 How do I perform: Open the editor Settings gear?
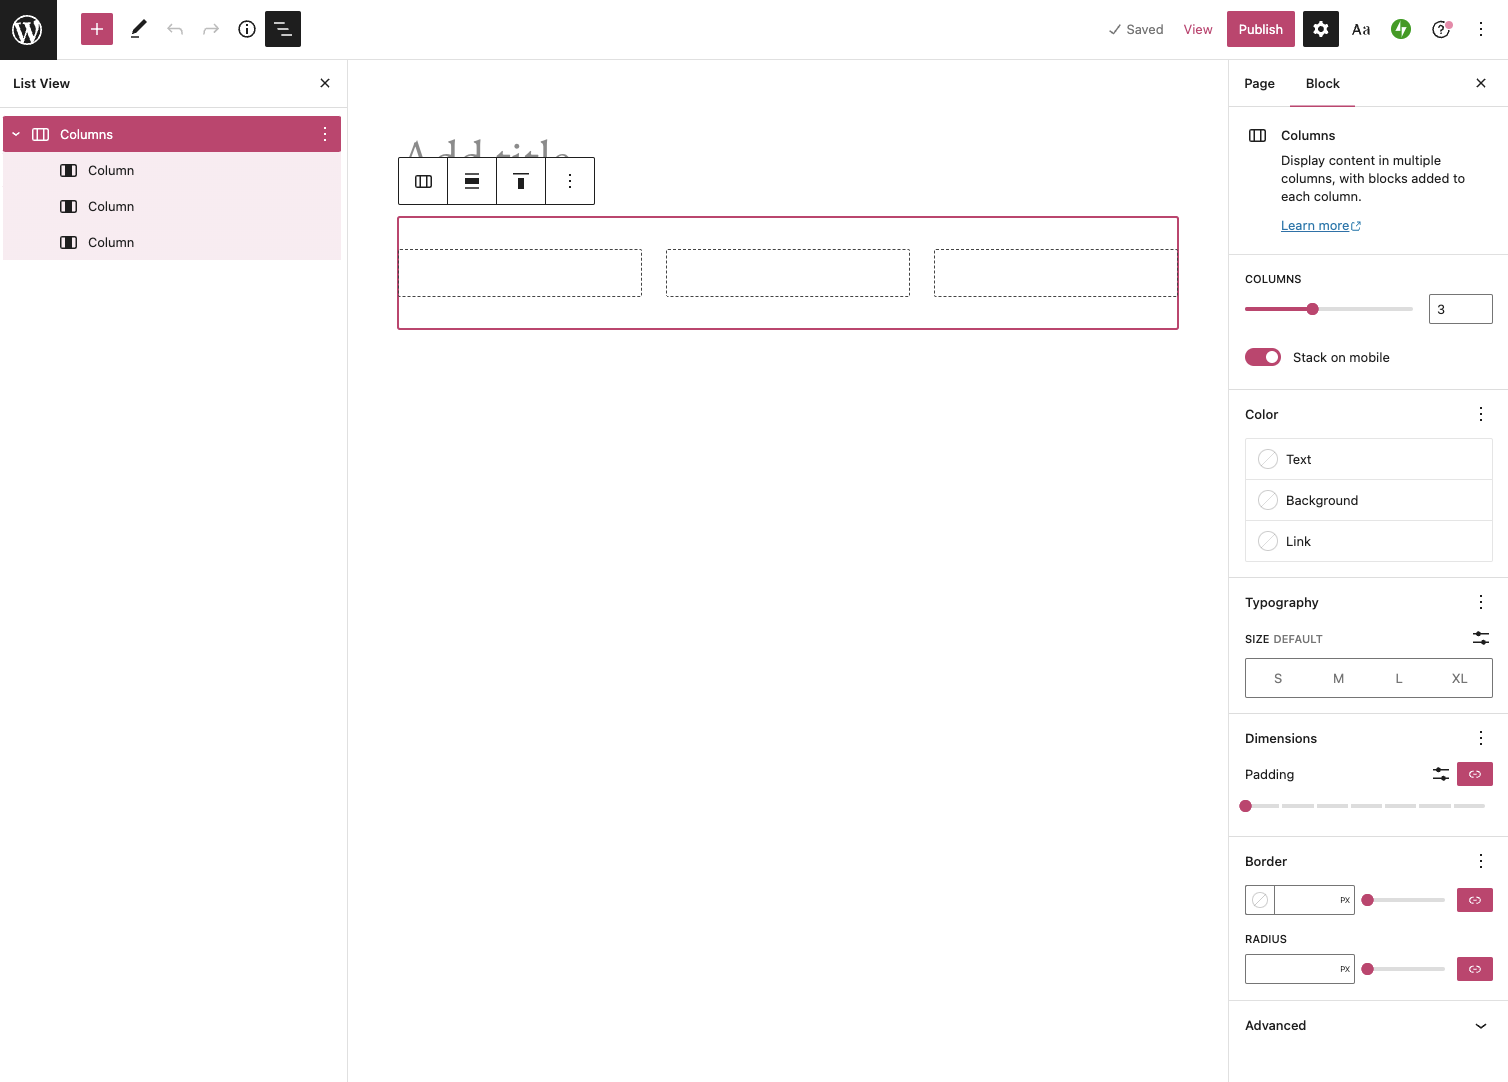click(x=1320, y=29)
